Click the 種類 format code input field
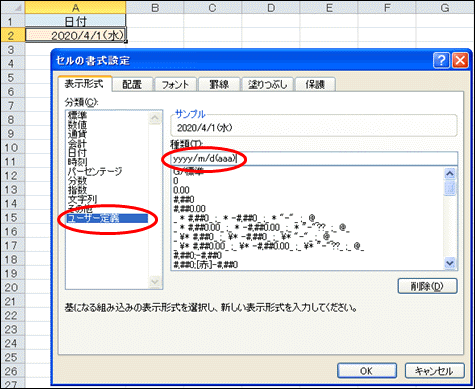Image resolution: width=475 pixels, height=389 pixels. pyautogui.click(x=314, y=159)
